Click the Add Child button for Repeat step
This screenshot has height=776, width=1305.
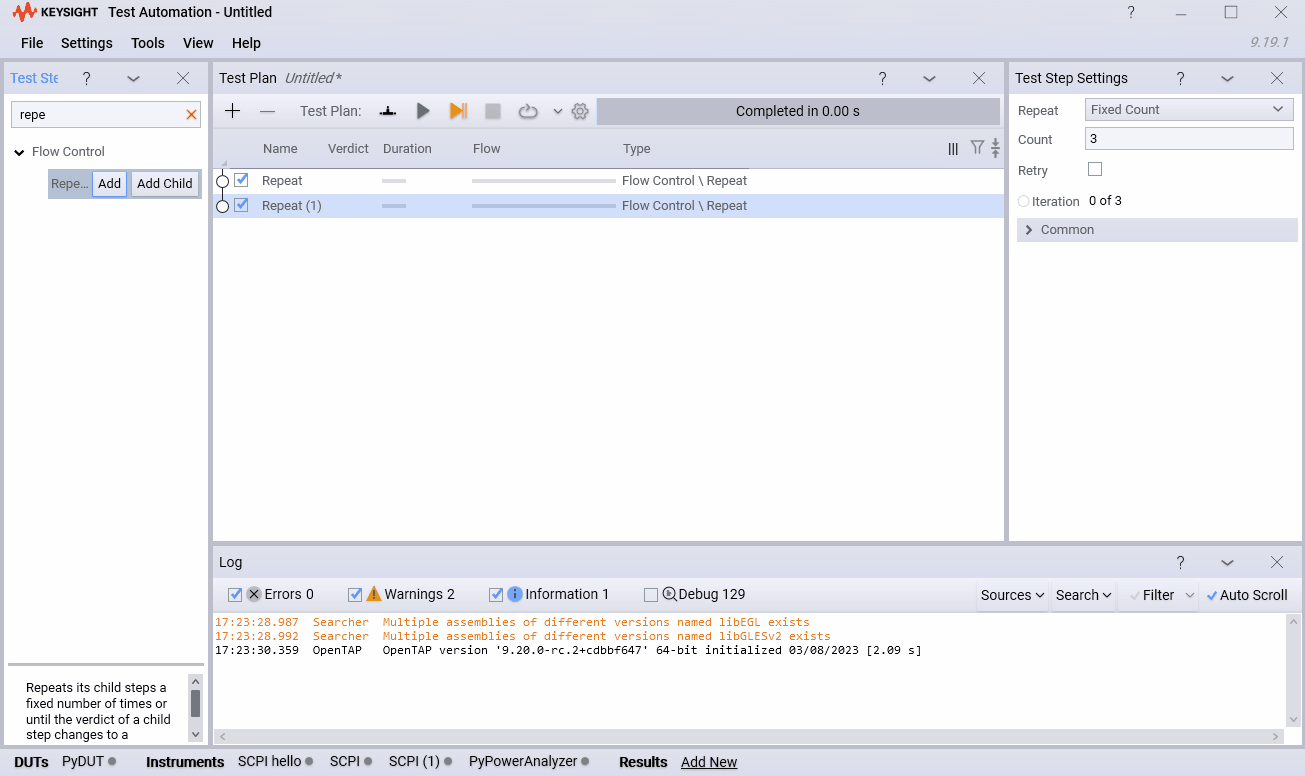click(164, 183)
